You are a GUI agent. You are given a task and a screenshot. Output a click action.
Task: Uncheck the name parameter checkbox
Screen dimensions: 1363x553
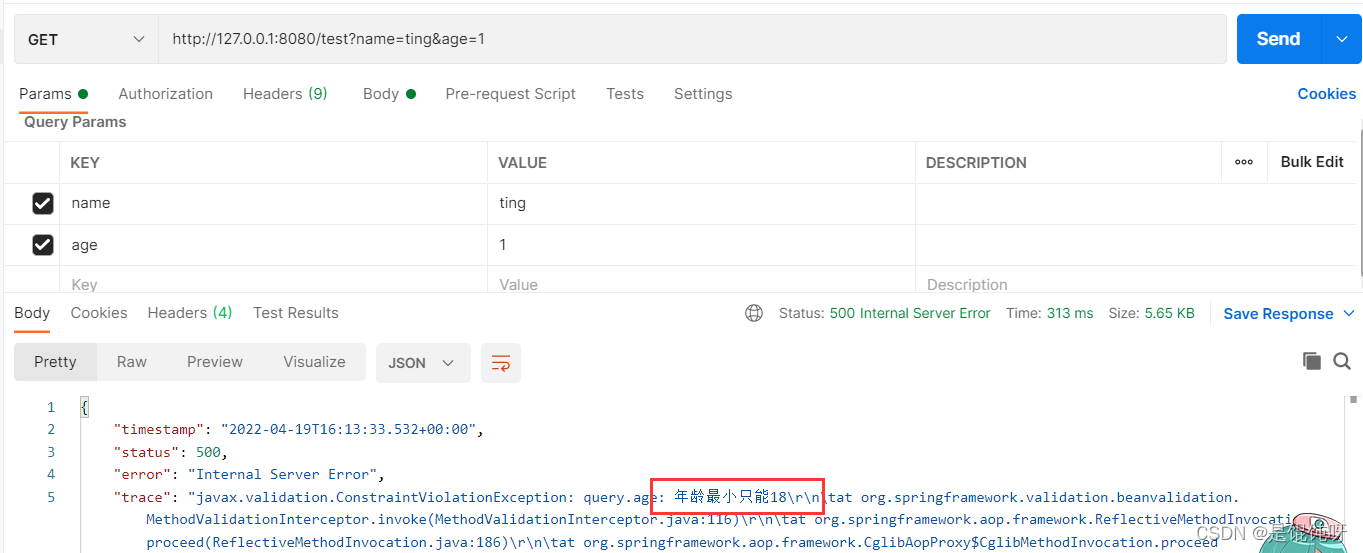coord(43,203)
